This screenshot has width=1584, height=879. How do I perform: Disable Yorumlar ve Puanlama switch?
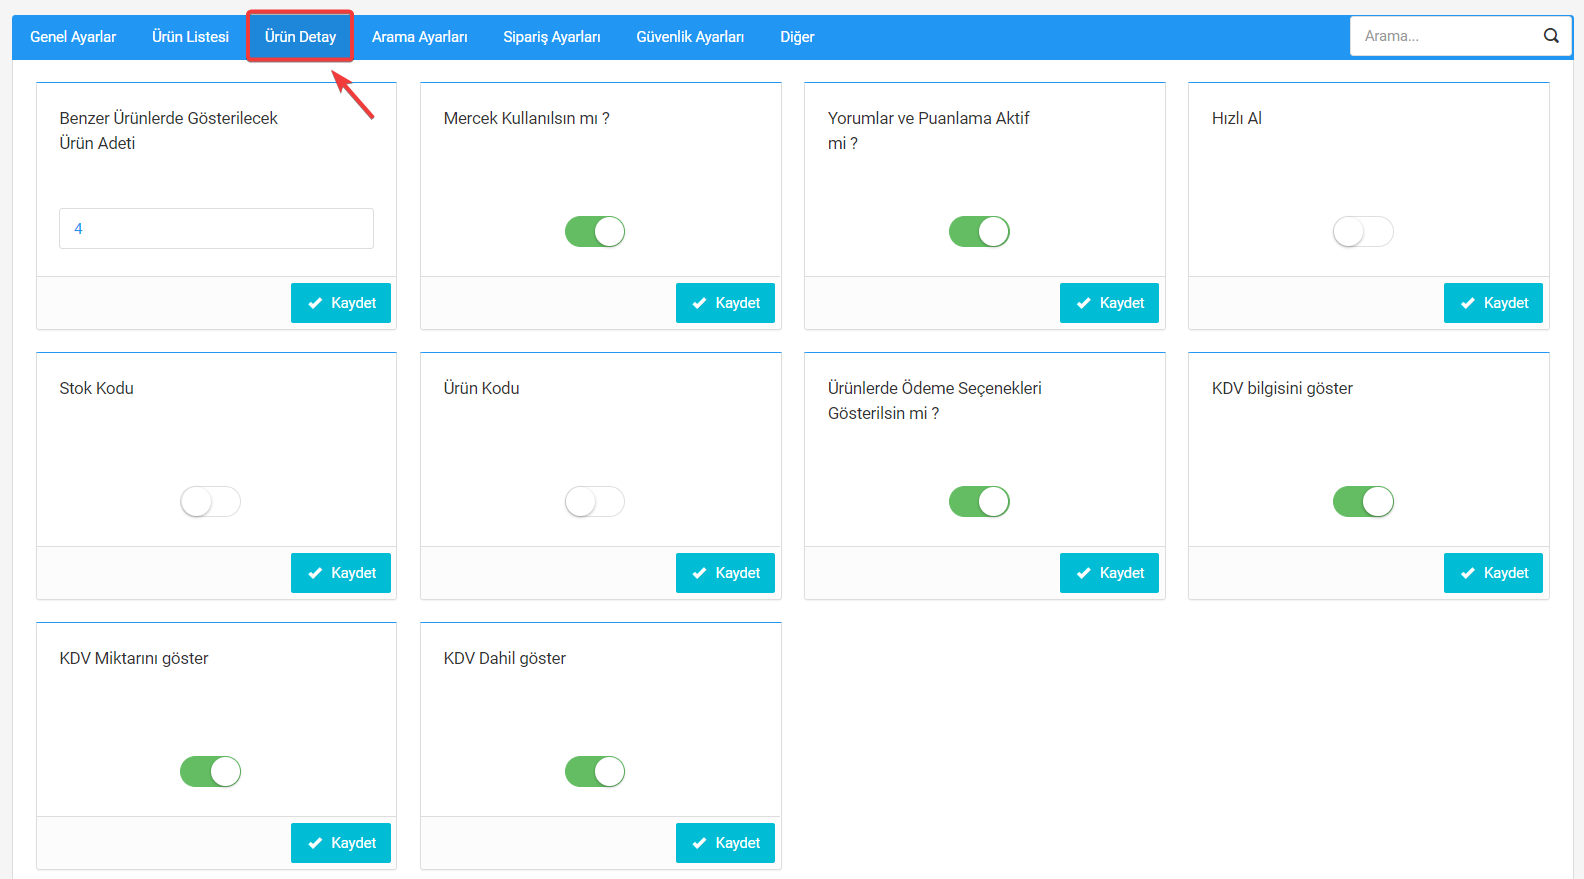(979, 232)
